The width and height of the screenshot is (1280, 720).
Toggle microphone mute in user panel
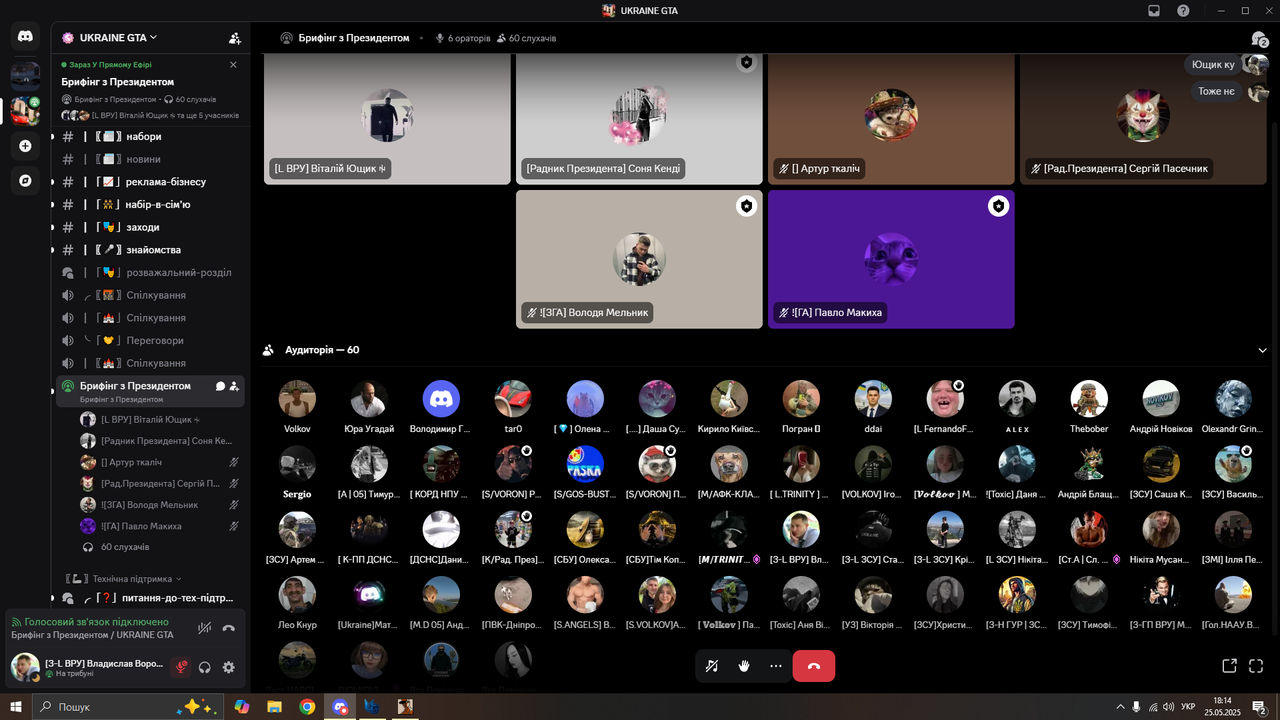pyautogui.click(x=181, y=667)
